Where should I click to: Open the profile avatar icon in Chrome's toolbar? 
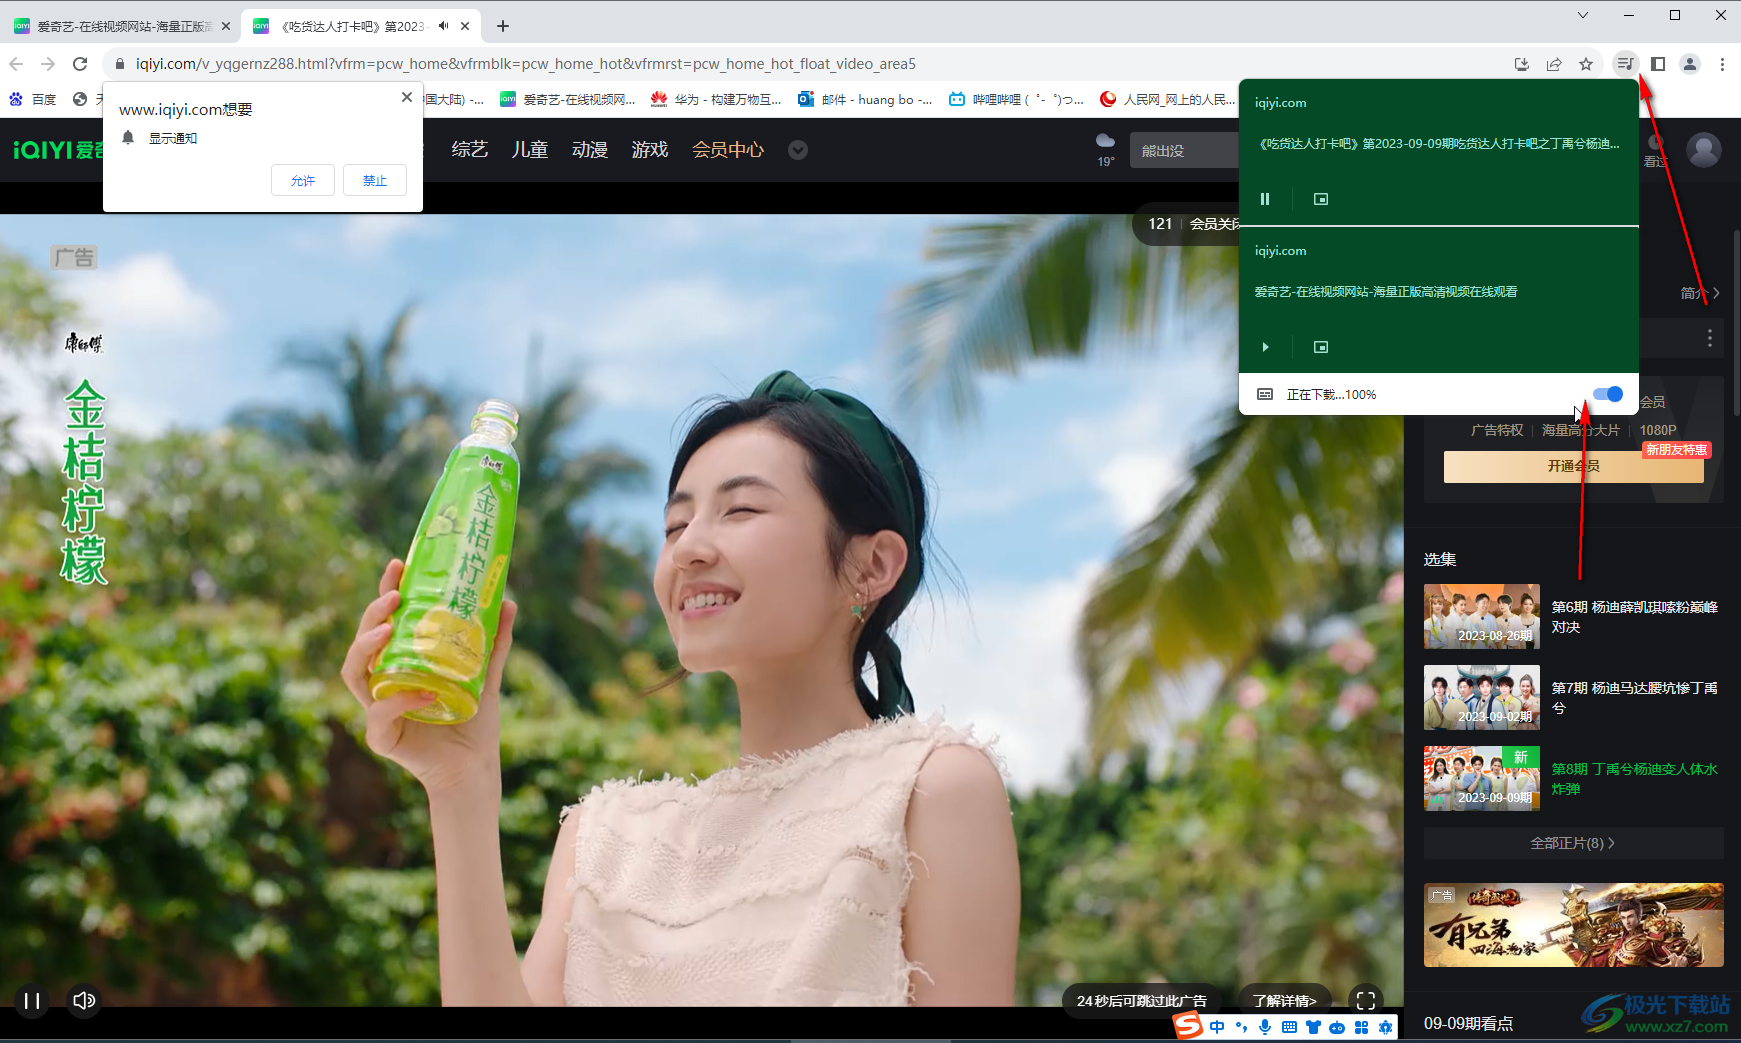click(x=1690, y=64)
